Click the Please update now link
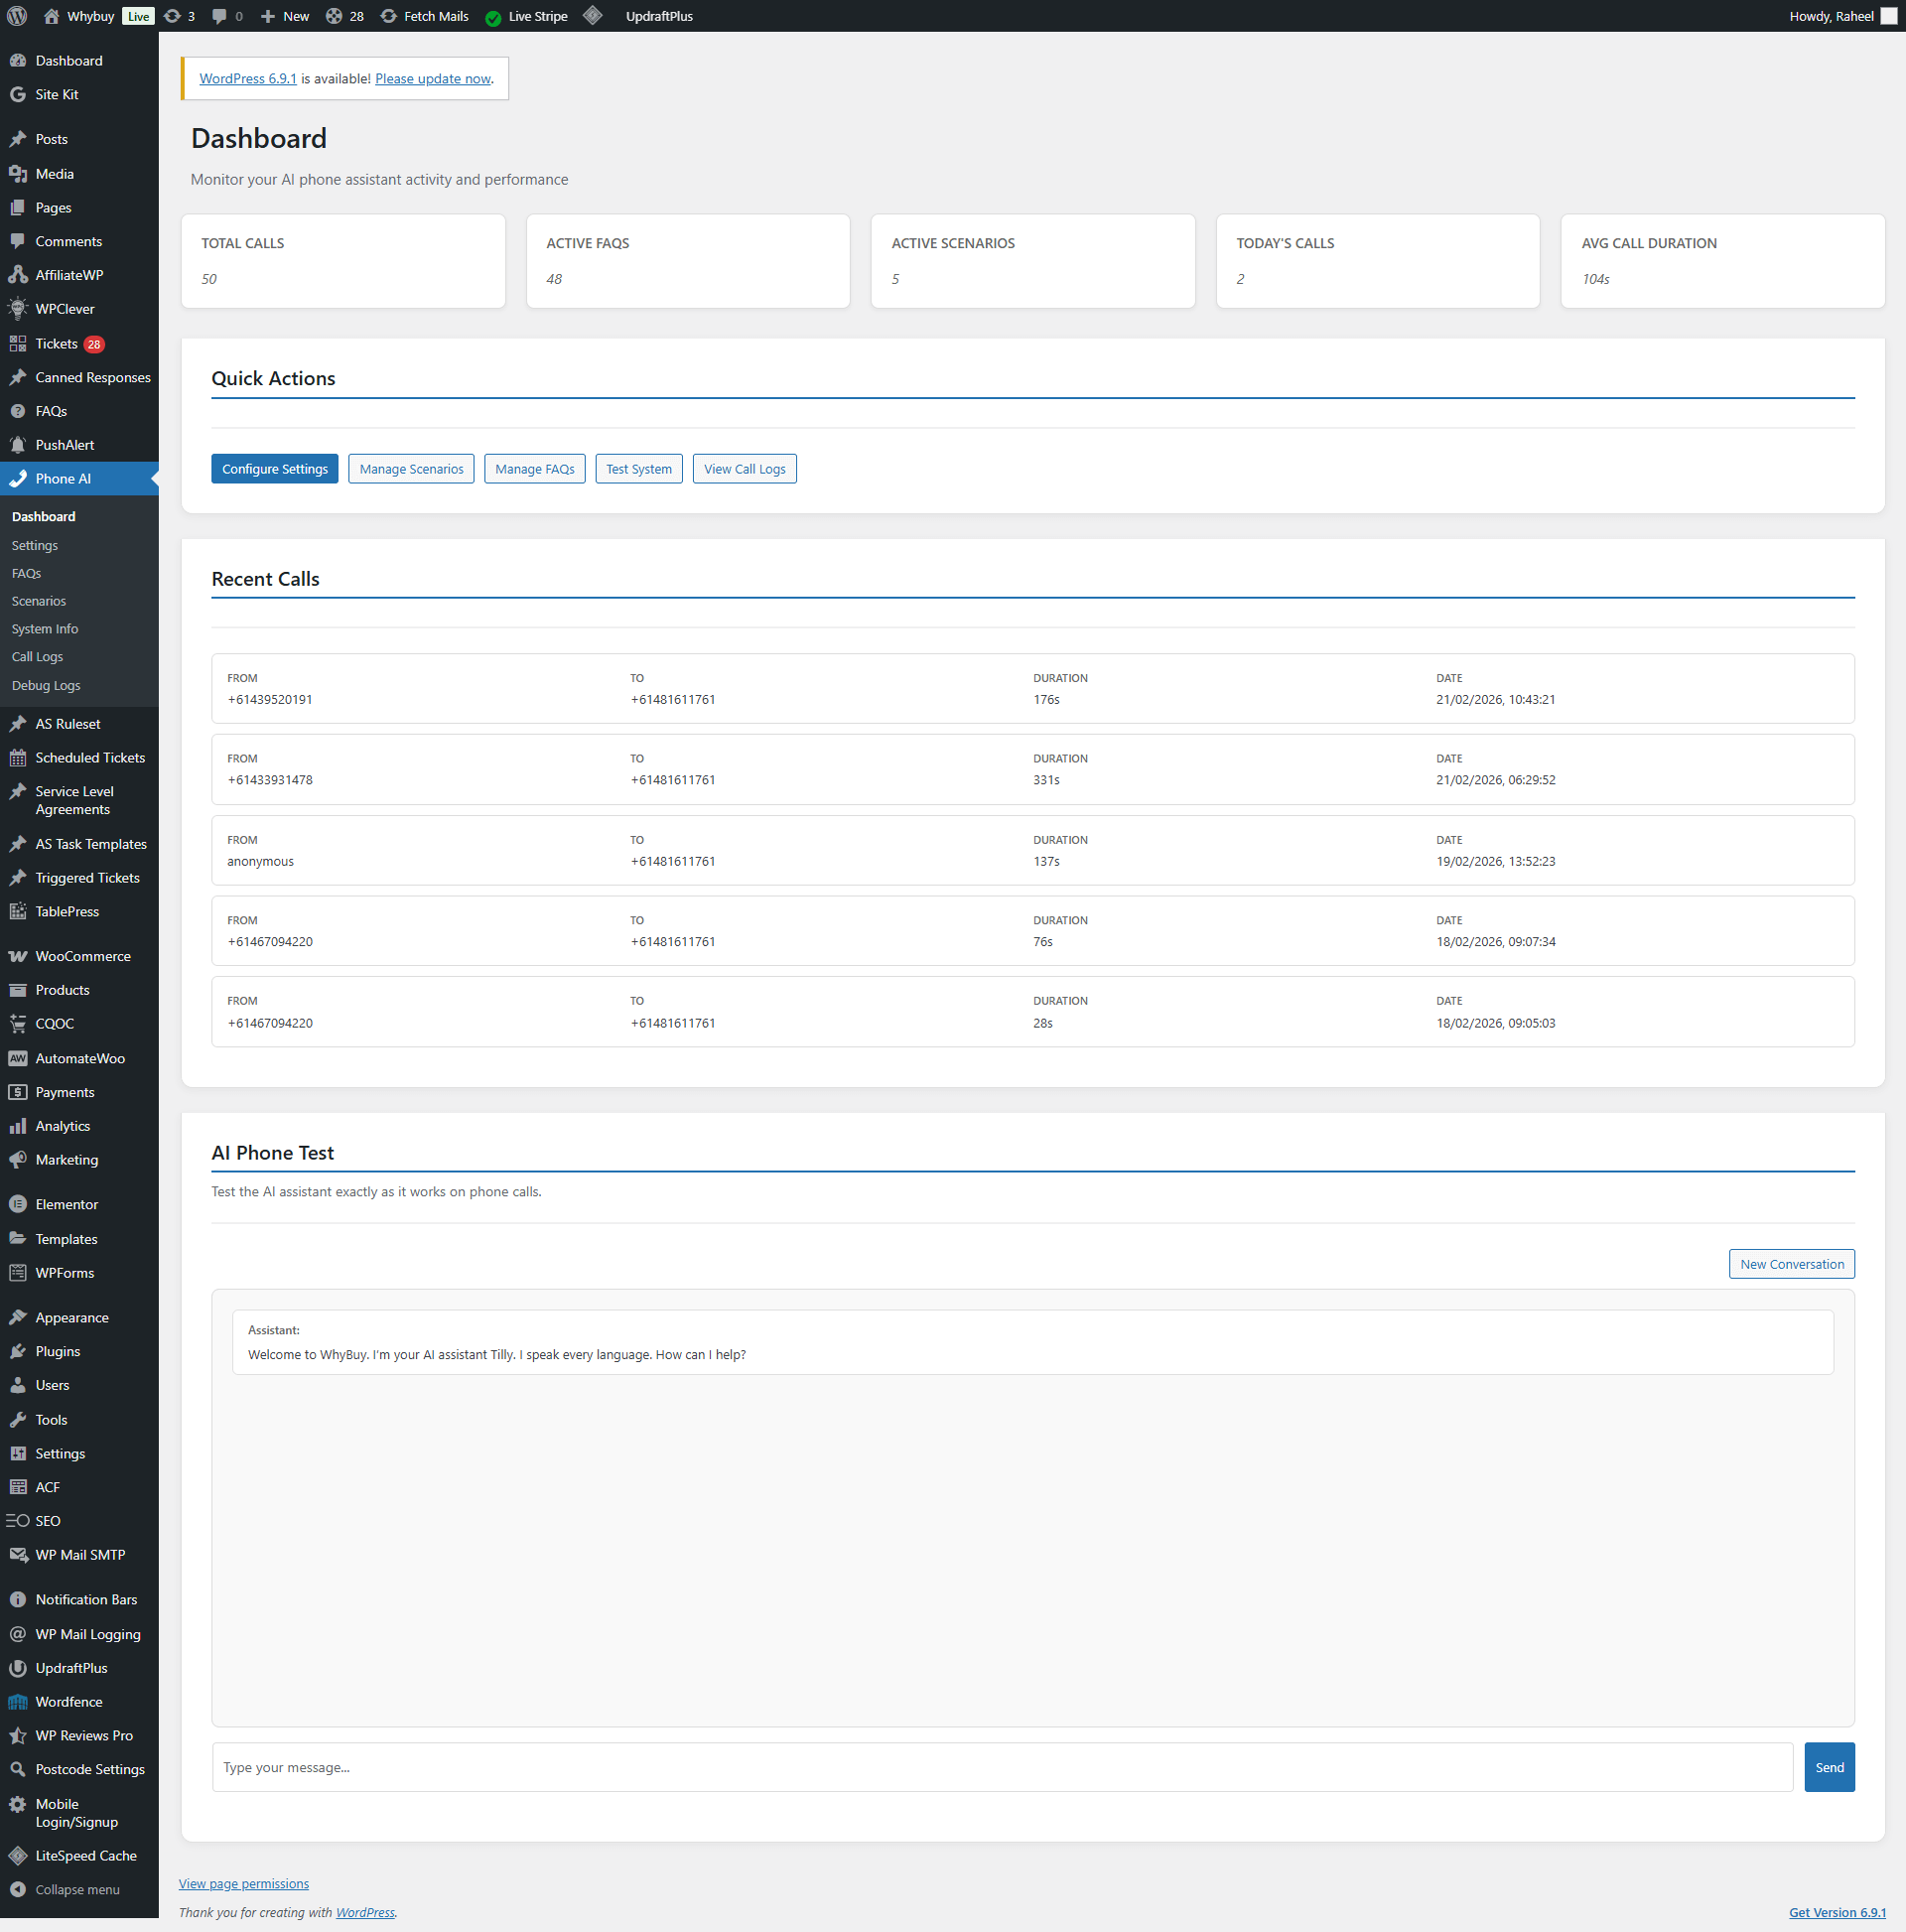This screenshot has width=1906, height=1932. pos(433,79)
